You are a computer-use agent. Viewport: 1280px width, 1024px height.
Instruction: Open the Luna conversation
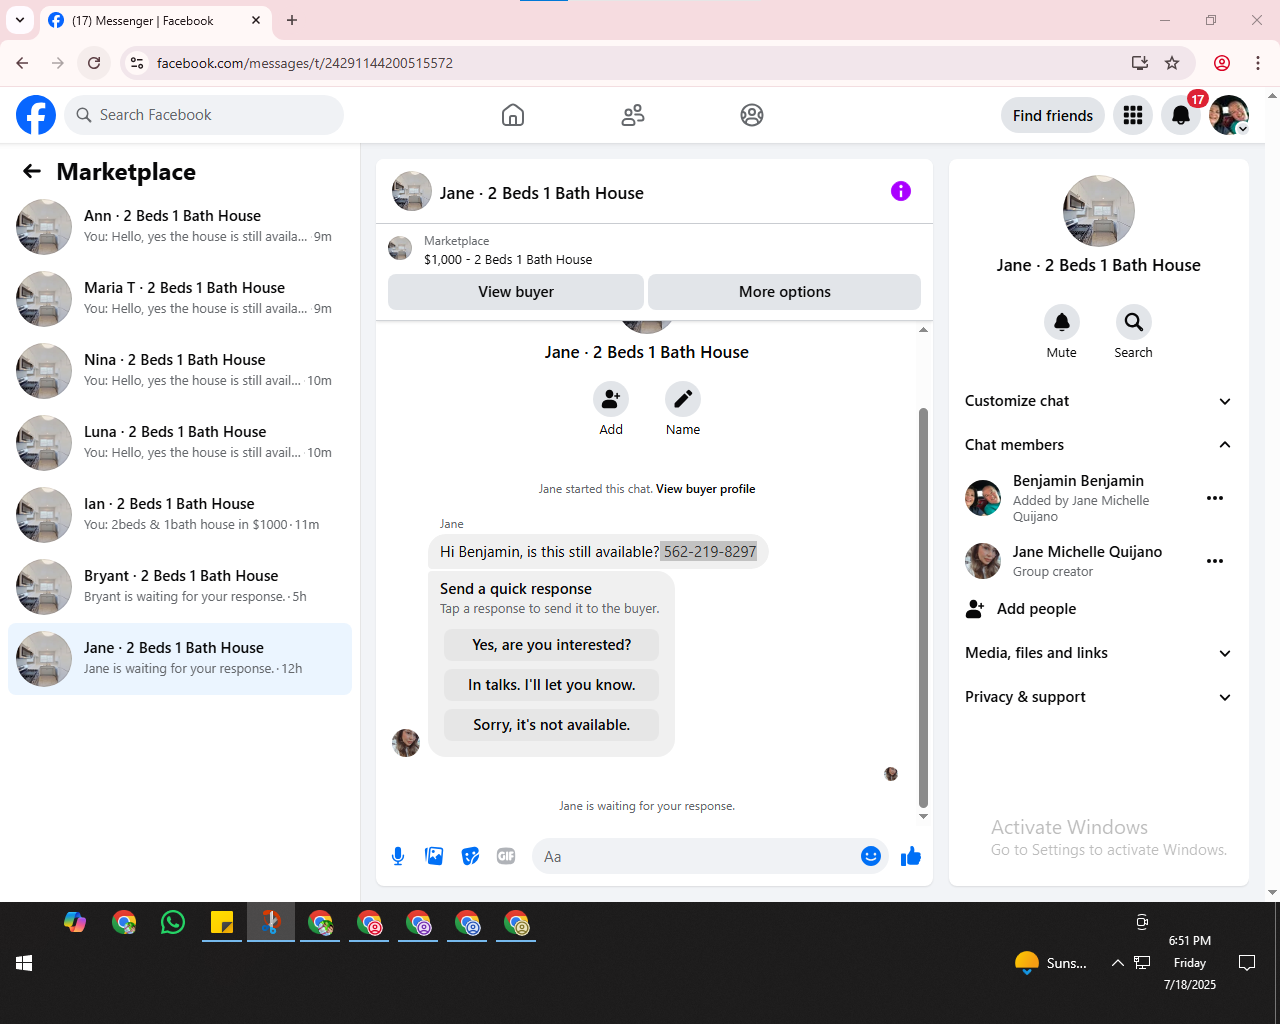(x=180, y=442)
